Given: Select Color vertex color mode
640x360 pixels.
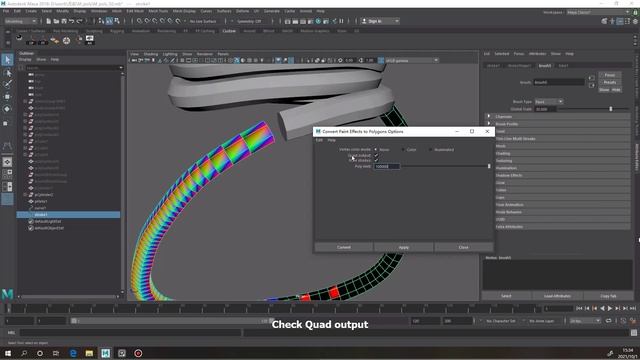Looking at the screenshot, I should click(403, 150).
